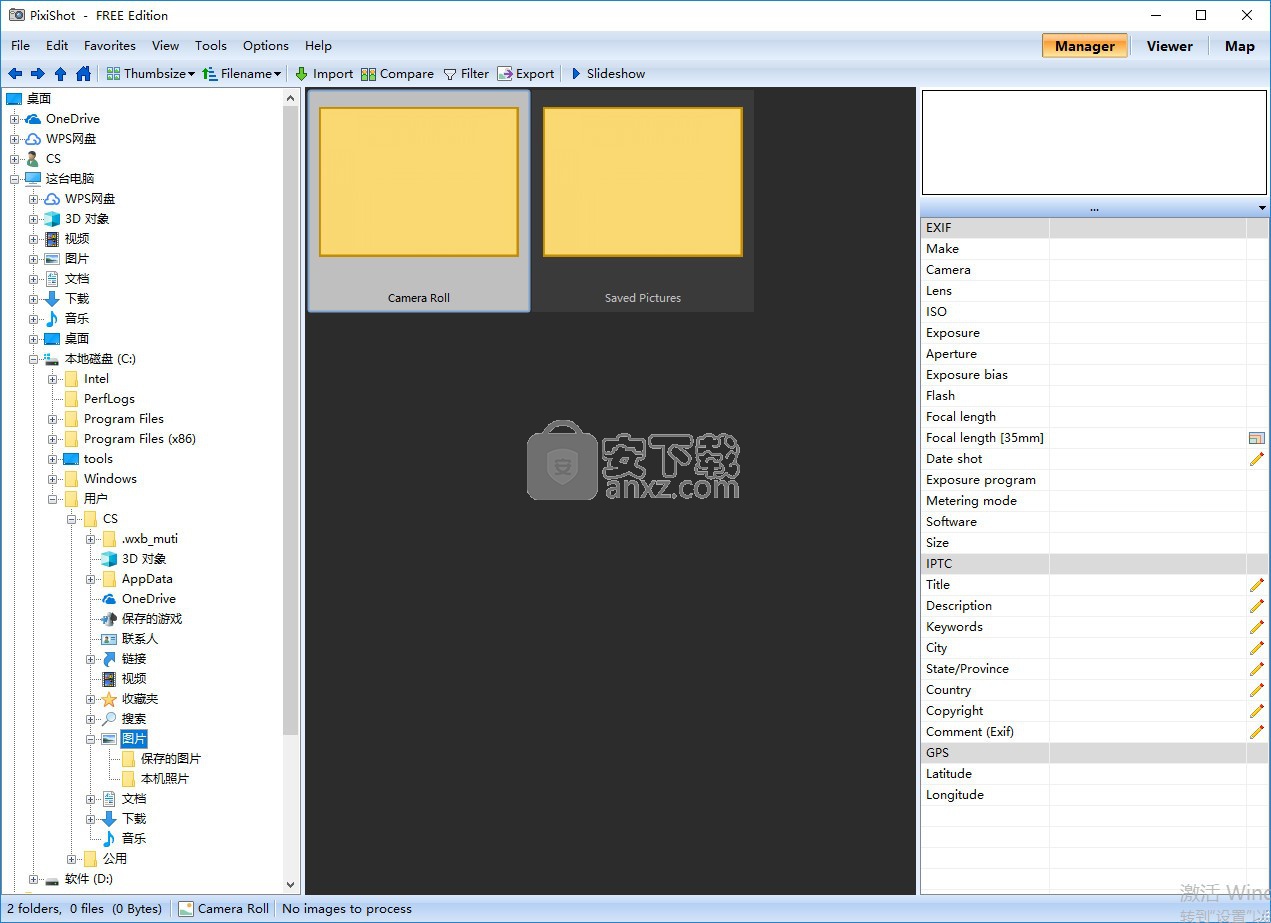The height and width of the screenshot is (923, 1271).
Task: Click the folder tree scrollbar up arrow
Action: 291,98
